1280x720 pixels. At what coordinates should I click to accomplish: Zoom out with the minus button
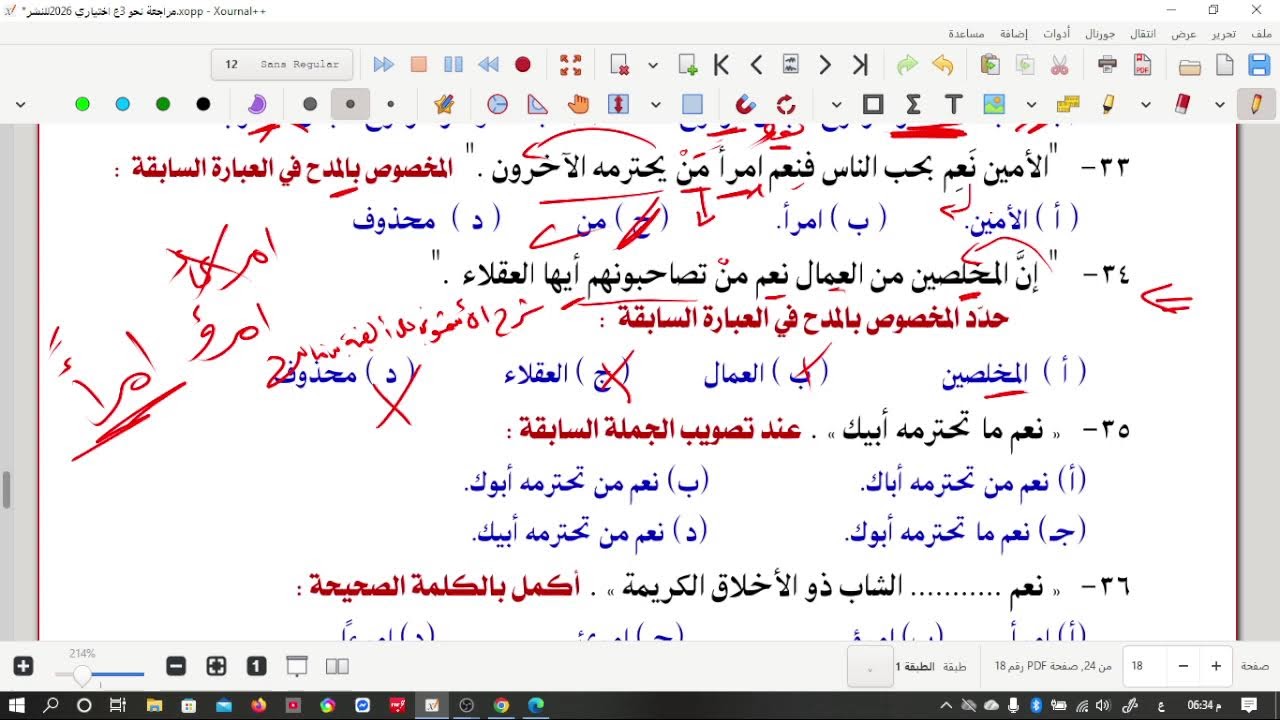click(x=176, y=666)
